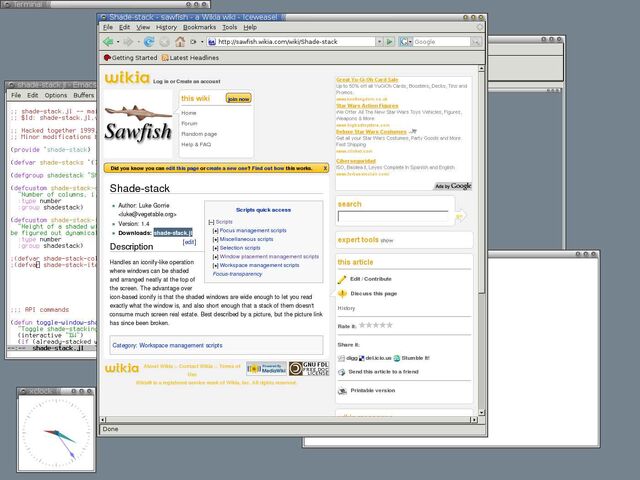Click inside the wiki search input field
Image resolution: width=640 pixels, height=480 pixels.
pyautogui.click(x=393, y=217)
